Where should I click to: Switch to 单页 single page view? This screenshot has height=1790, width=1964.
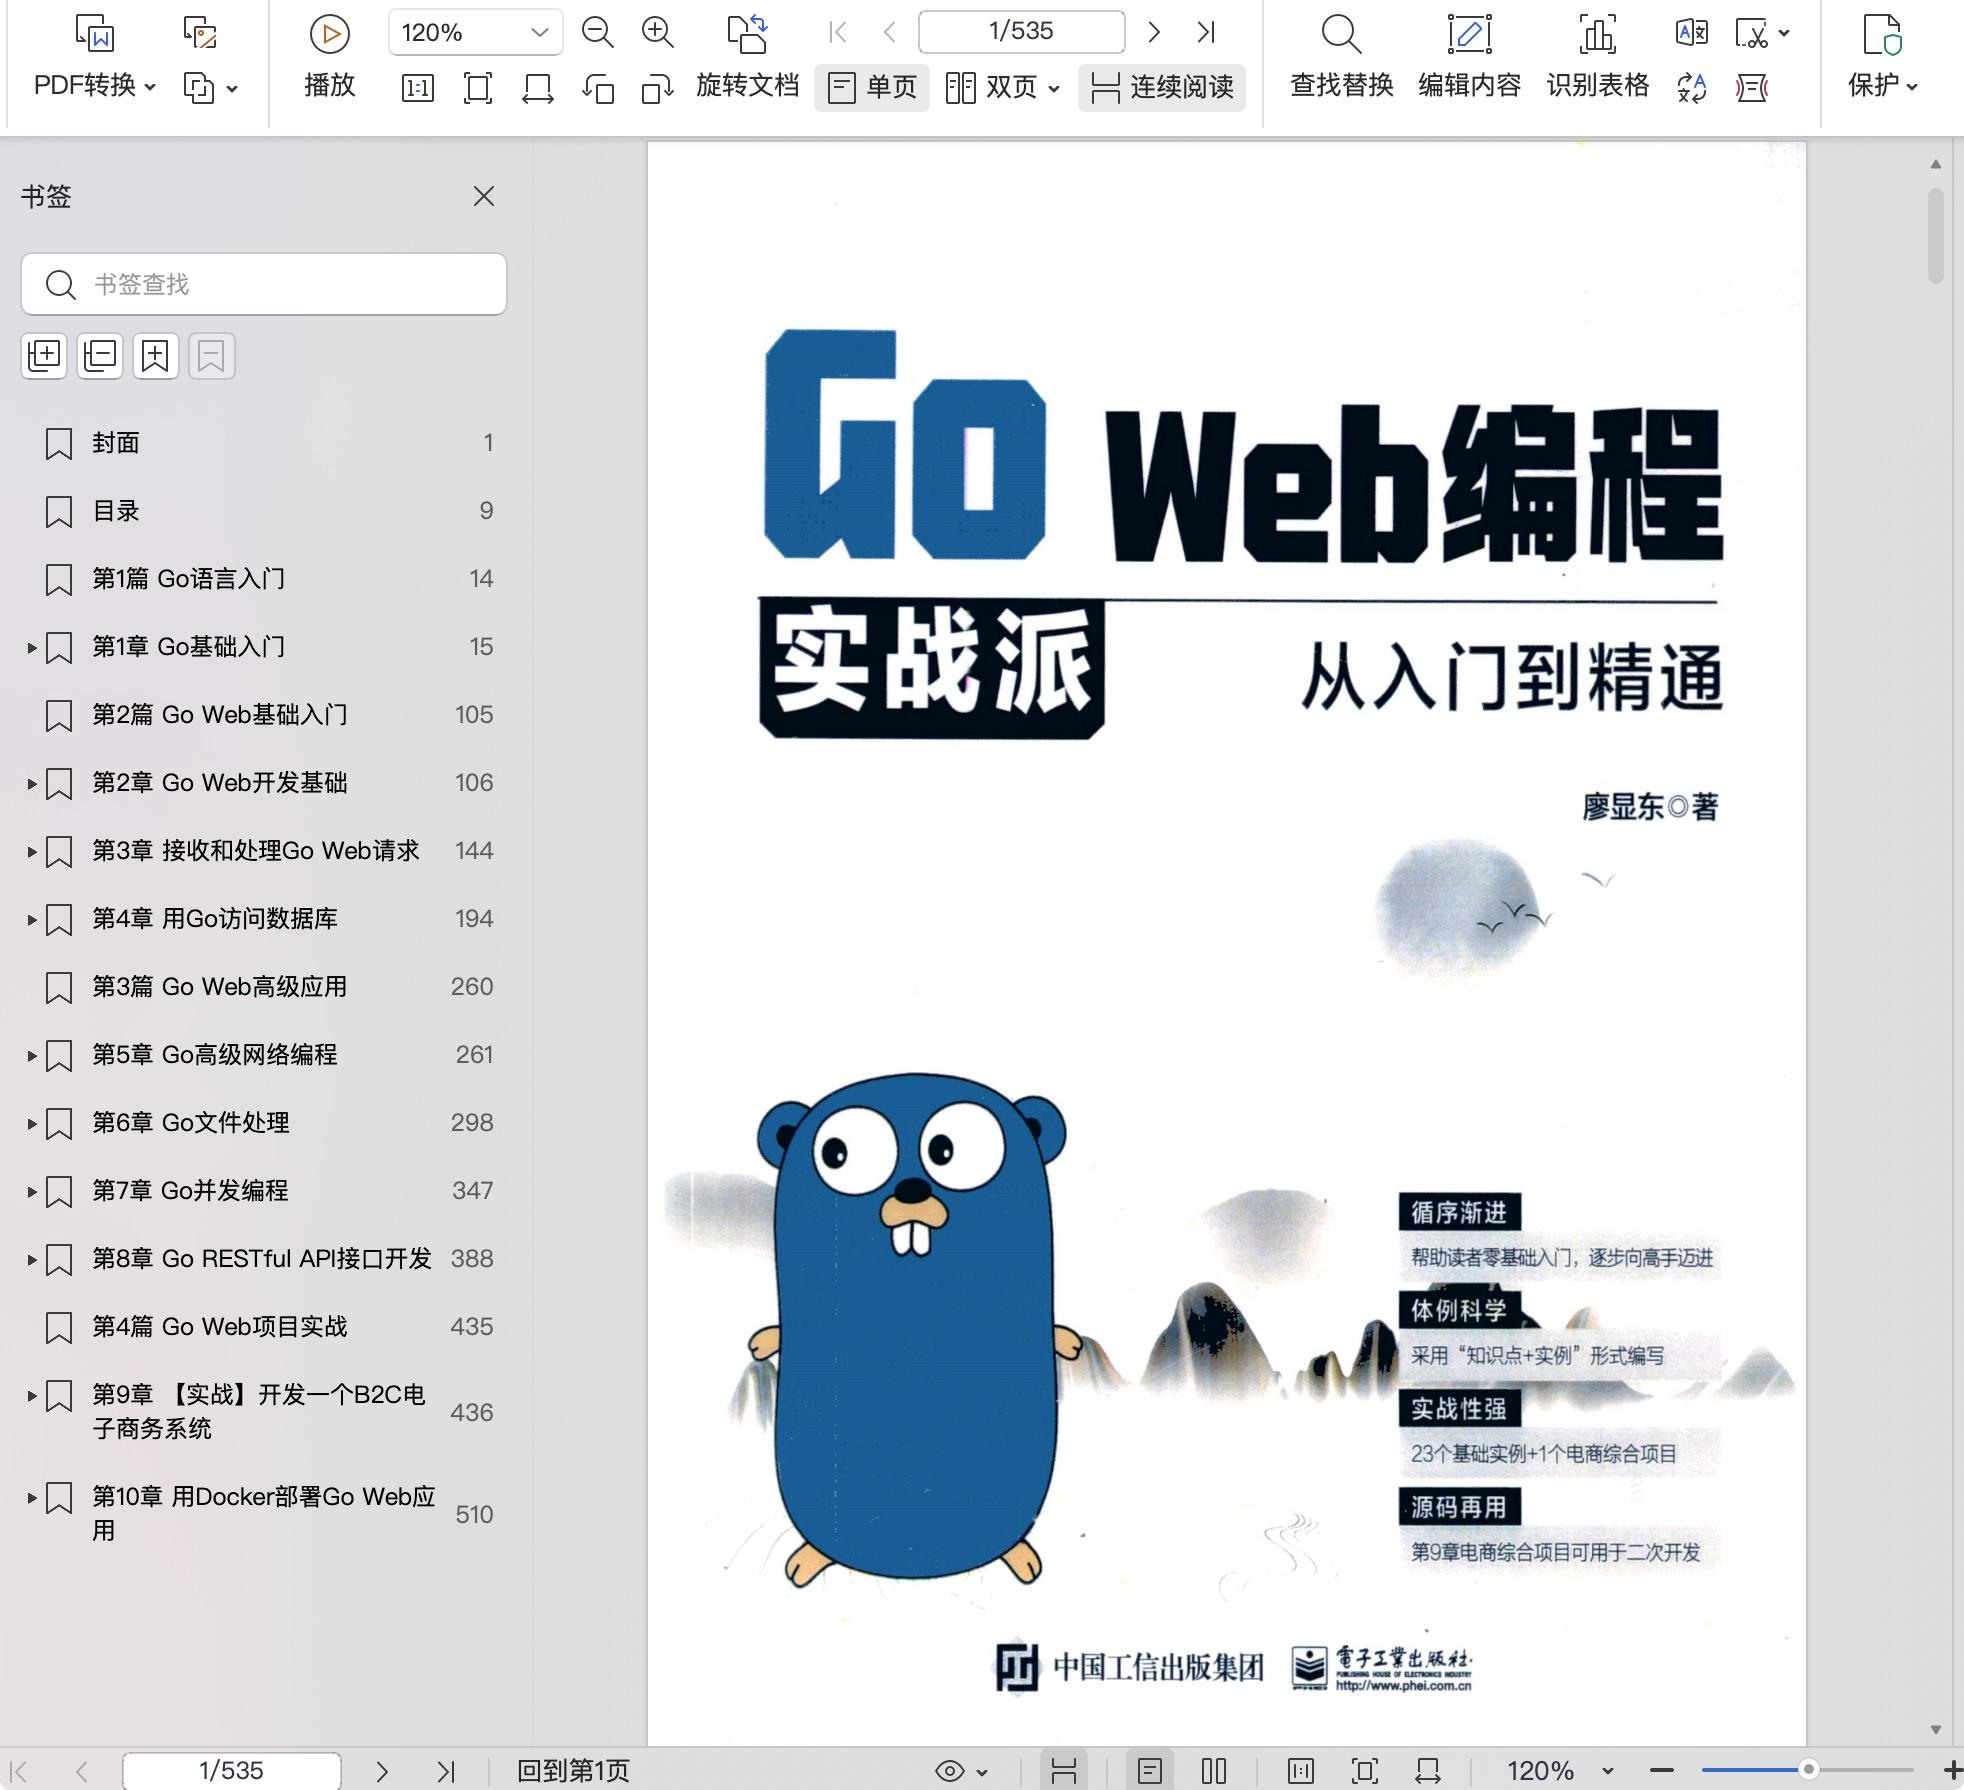(872, 87)
